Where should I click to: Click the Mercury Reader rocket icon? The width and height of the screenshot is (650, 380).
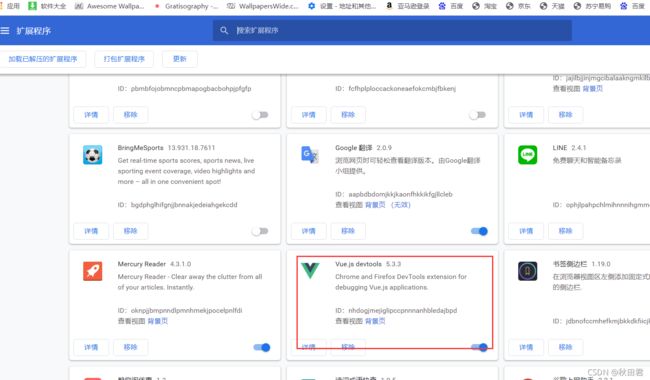[x=92, y=271]
